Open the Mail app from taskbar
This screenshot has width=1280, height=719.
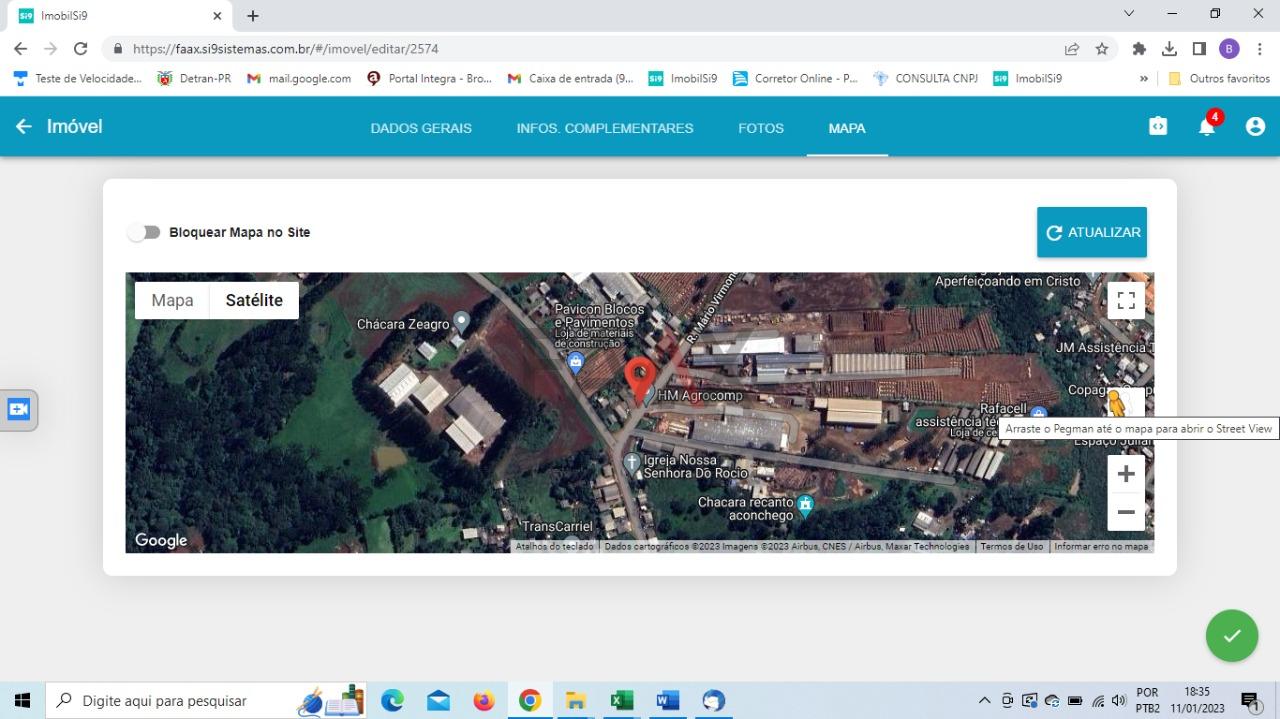pyautogui.click(x=438, y=700)
